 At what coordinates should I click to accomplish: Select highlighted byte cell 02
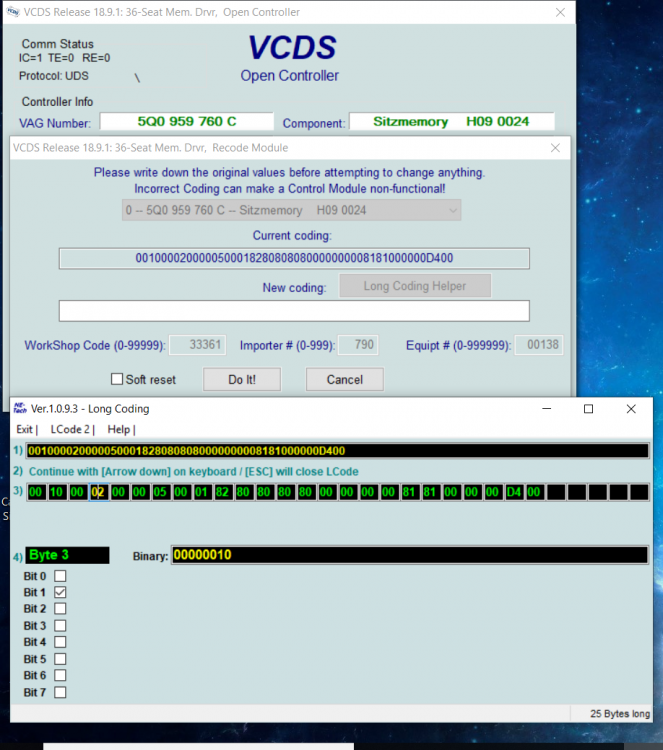click(x=98, y=492)
